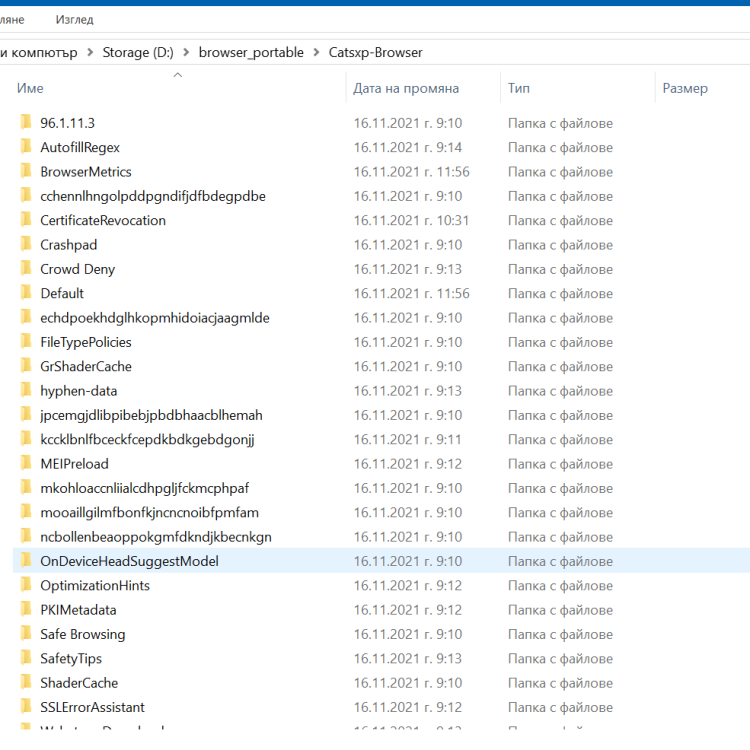Select folder icon of Safe Browsing
Image resolution: width=750 pixels, height=750 pixels.
(x=26, y=634)
